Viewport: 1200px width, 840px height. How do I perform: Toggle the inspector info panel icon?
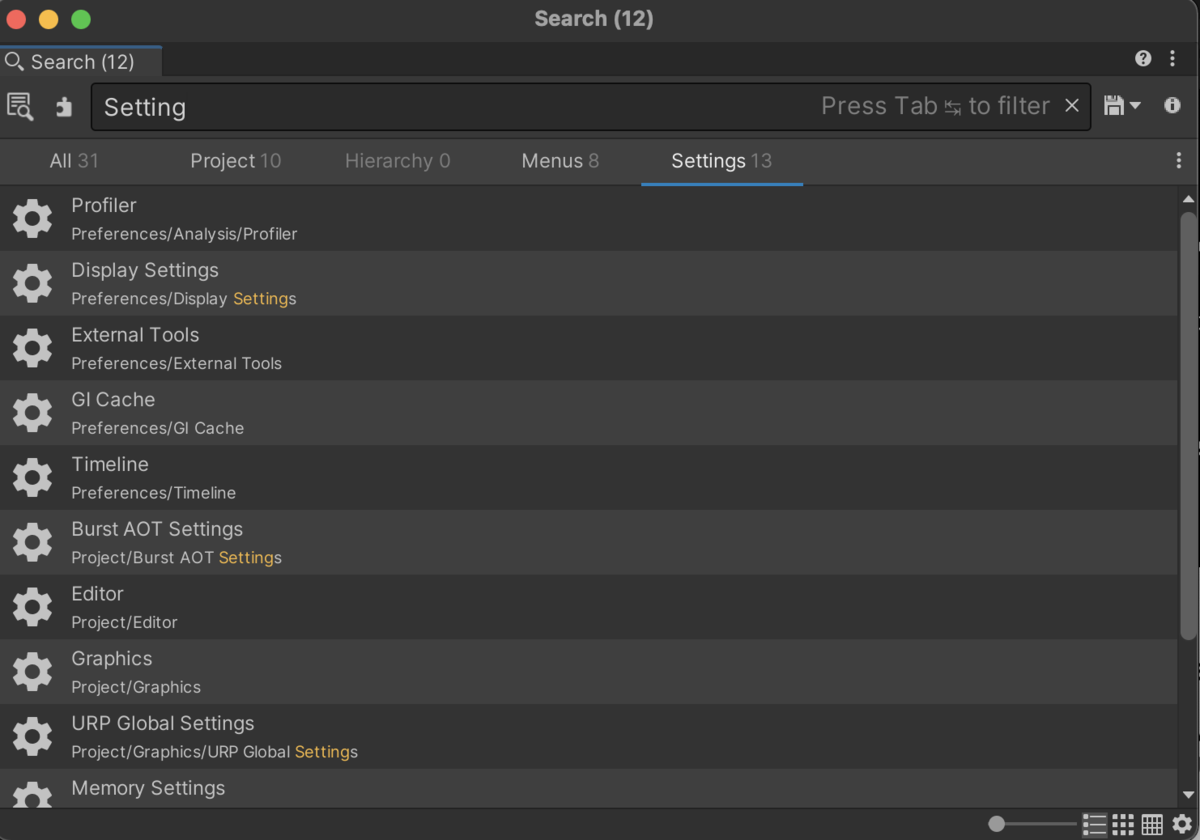tap(1172, 106)
